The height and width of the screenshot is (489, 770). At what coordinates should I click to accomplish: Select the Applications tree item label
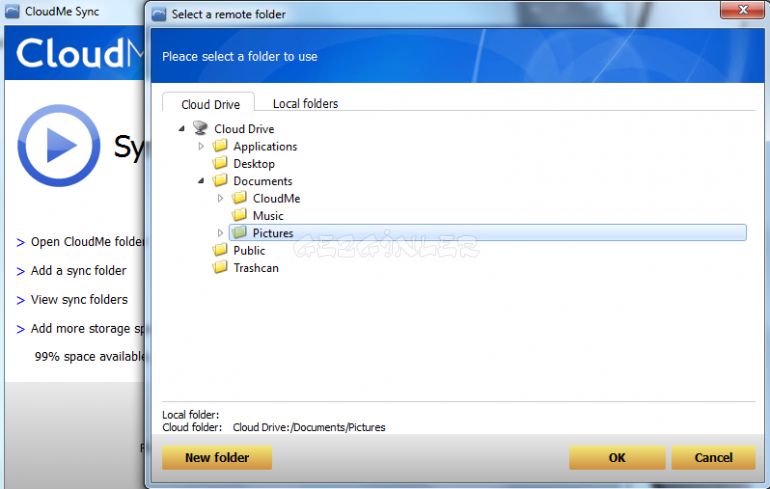pos(265,146)
